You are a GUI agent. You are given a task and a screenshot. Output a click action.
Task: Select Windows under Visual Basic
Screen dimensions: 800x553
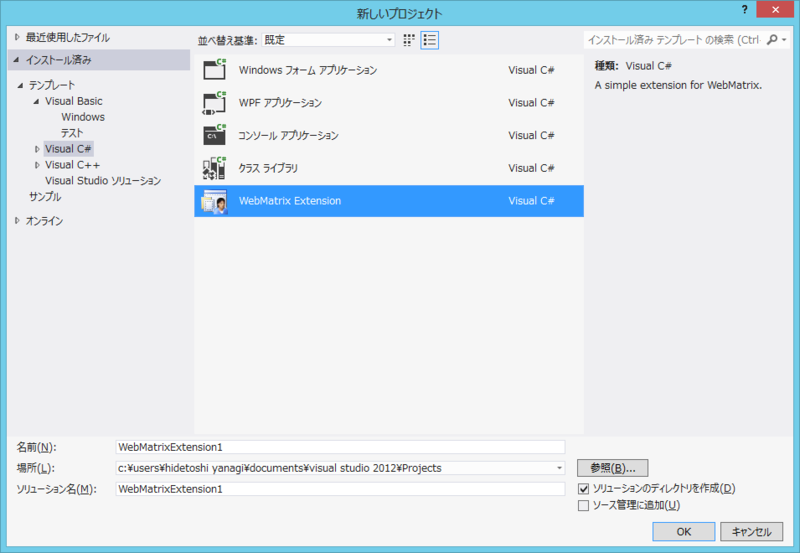pyautogui.click(x=83, y=117)
